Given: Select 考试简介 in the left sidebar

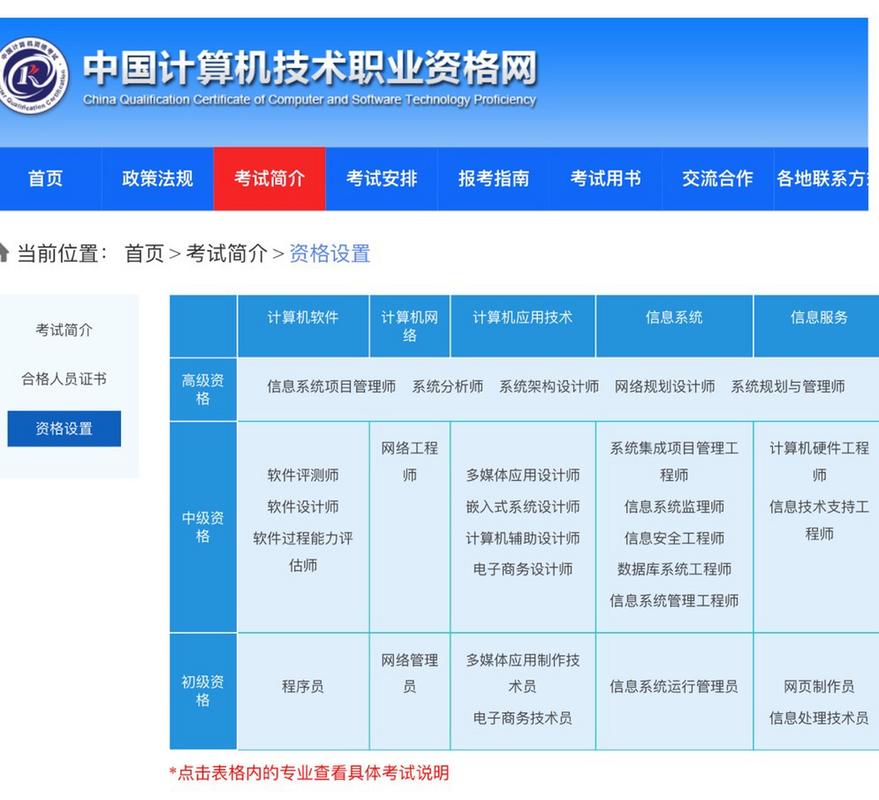Looking at the screenshot, I should (64, 330).
